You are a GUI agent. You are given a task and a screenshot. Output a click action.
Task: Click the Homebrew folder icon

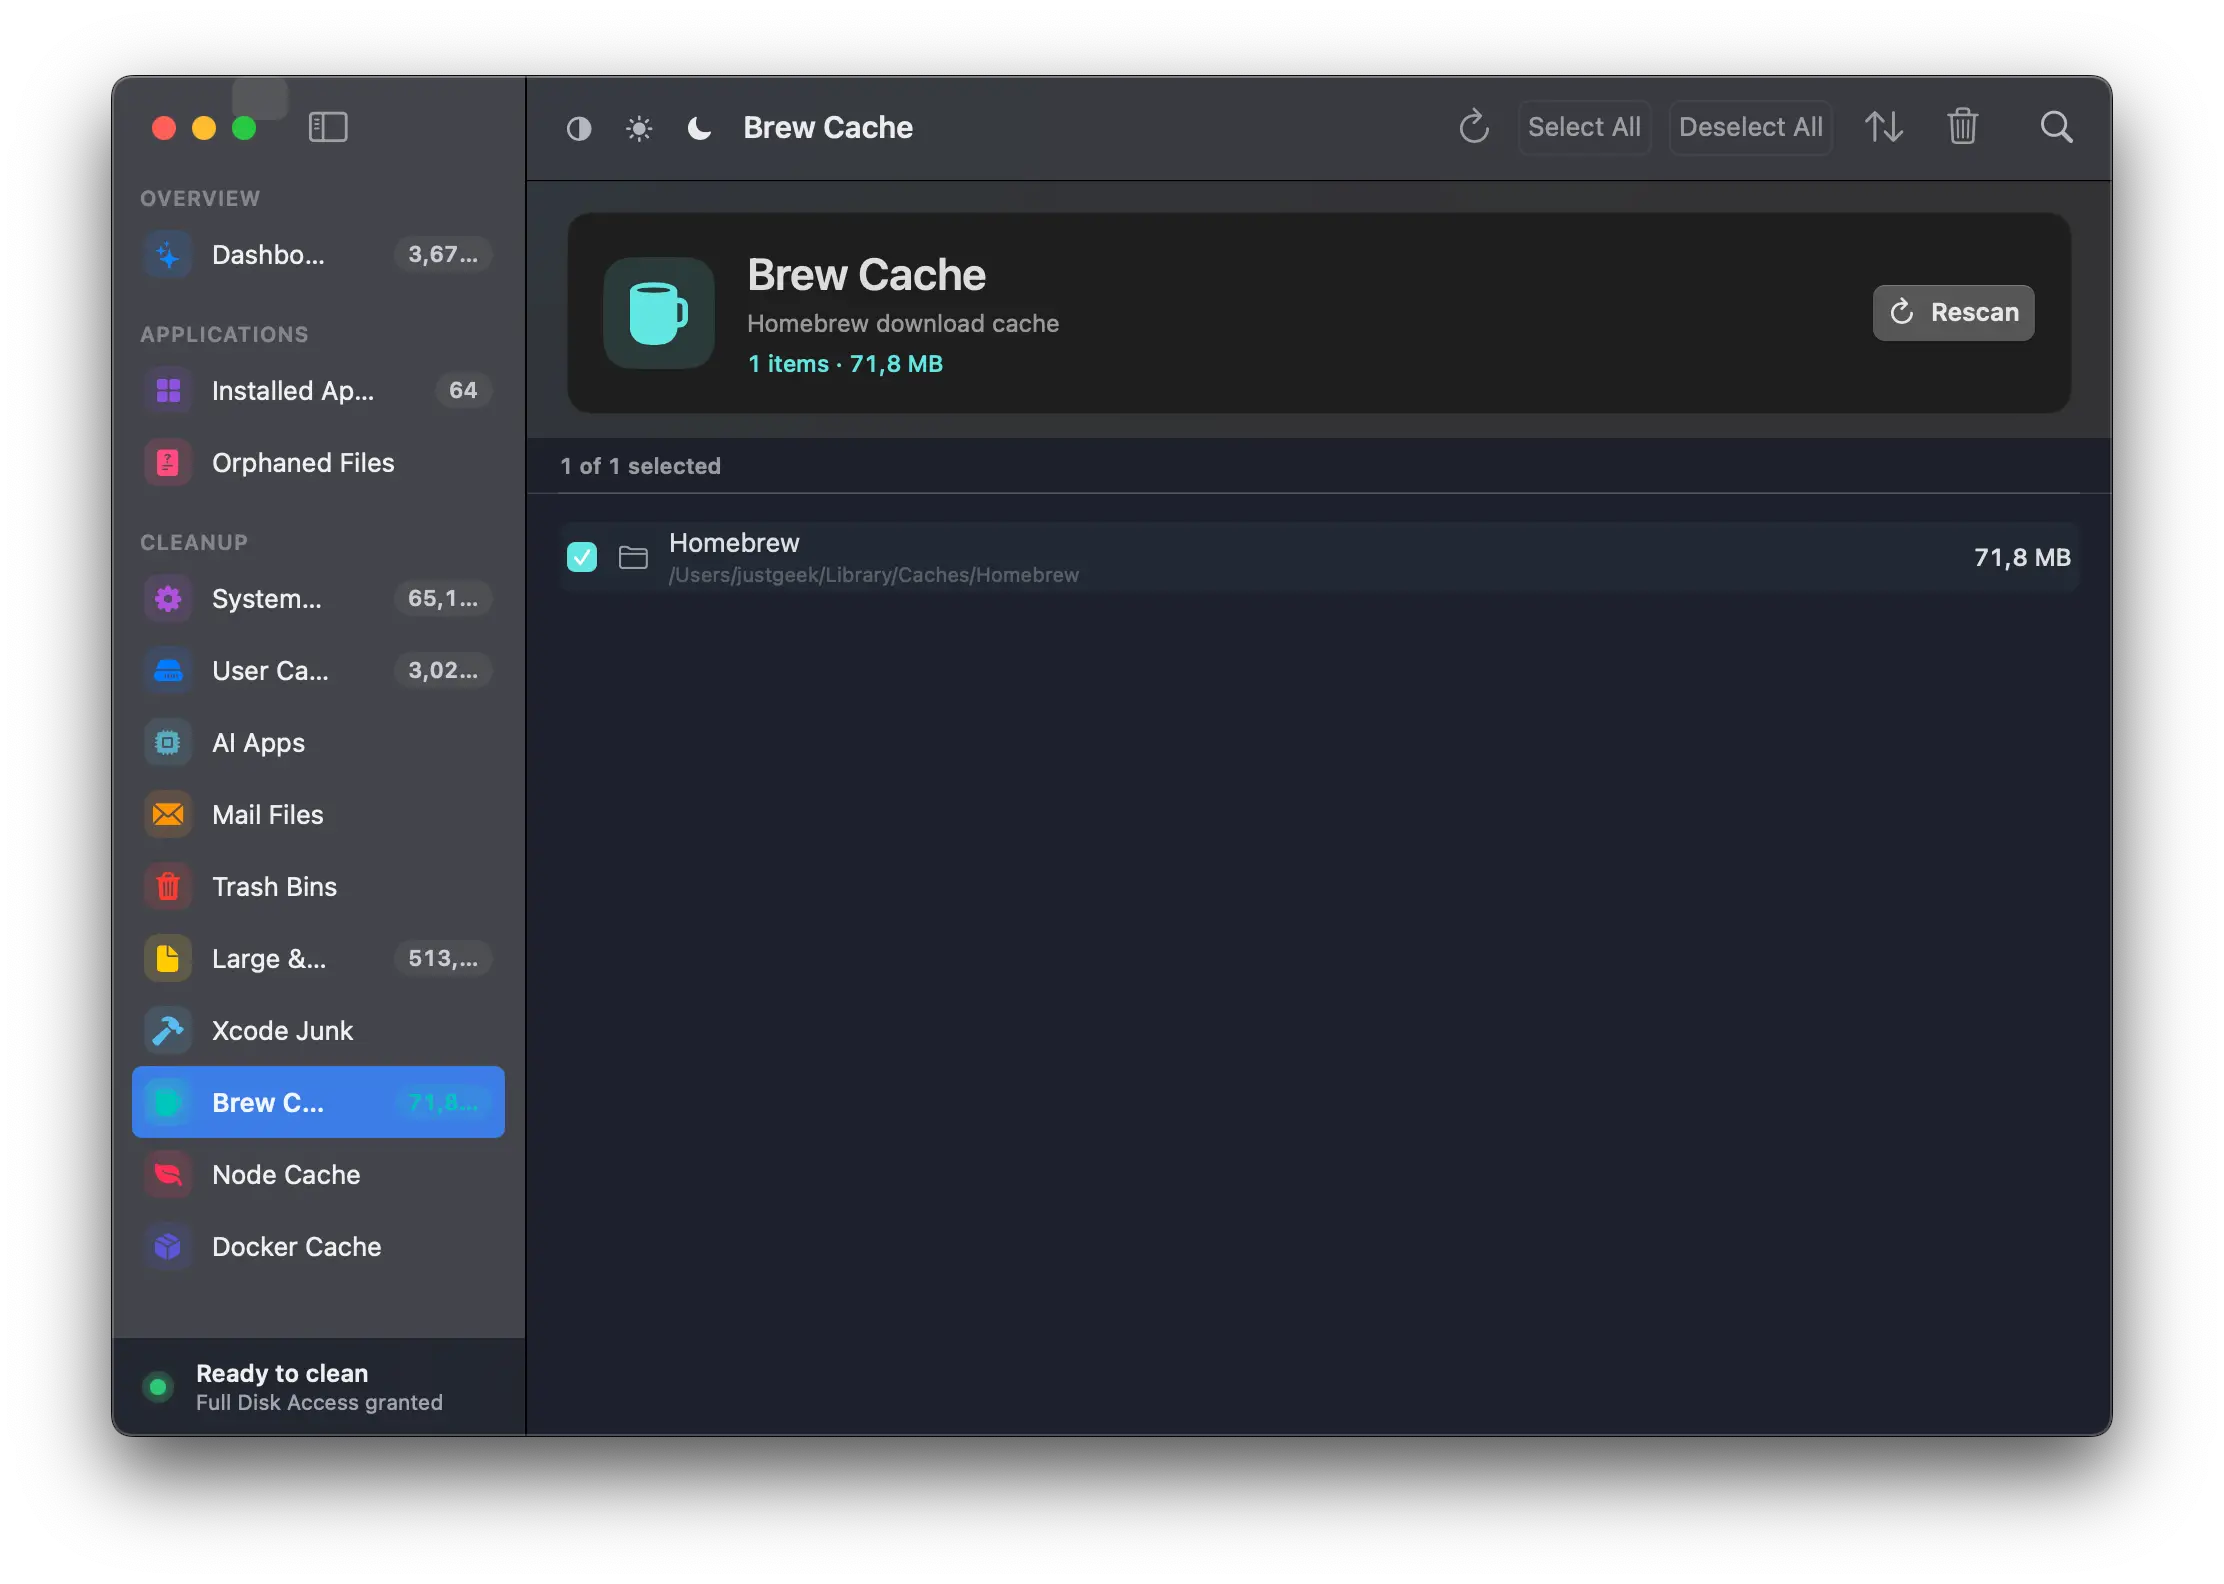(633, 557)
